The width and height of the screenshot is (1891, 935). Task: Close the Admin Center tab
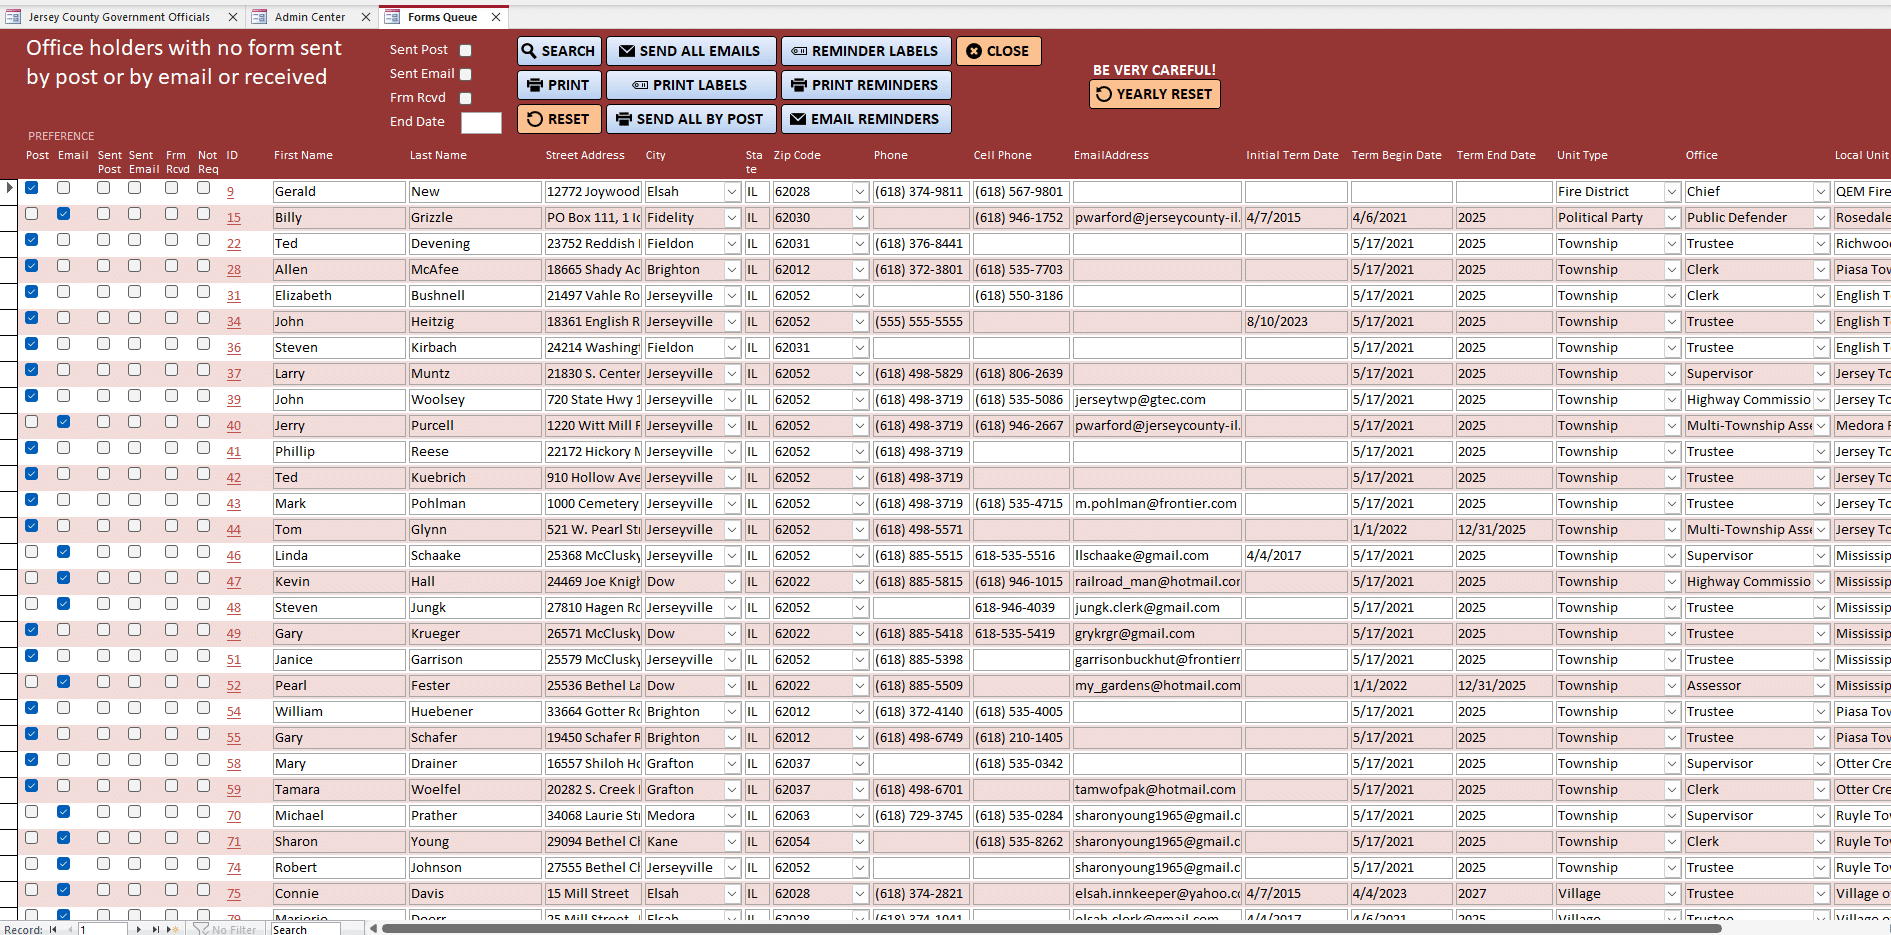pos(365,17)
